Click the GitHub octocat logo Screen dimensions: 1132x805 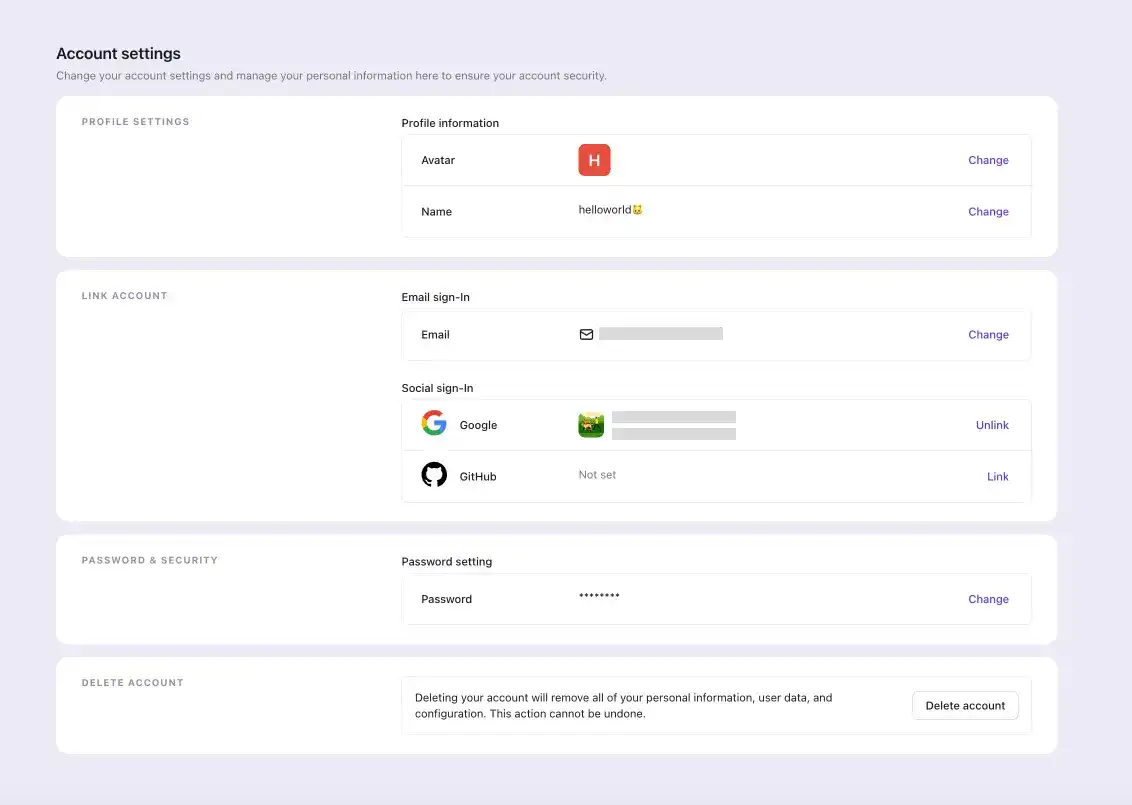coord(434,475)
